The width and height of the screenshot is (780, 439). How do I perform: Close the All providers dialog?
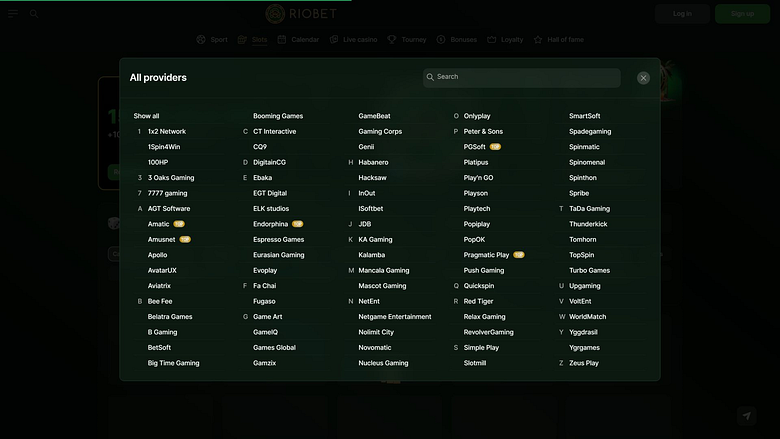643,78
